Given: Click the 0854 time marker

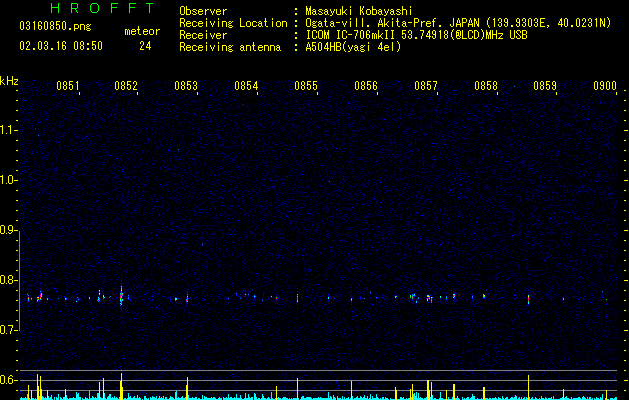Looking at the screenshot, I should click(x=246, y=85).
